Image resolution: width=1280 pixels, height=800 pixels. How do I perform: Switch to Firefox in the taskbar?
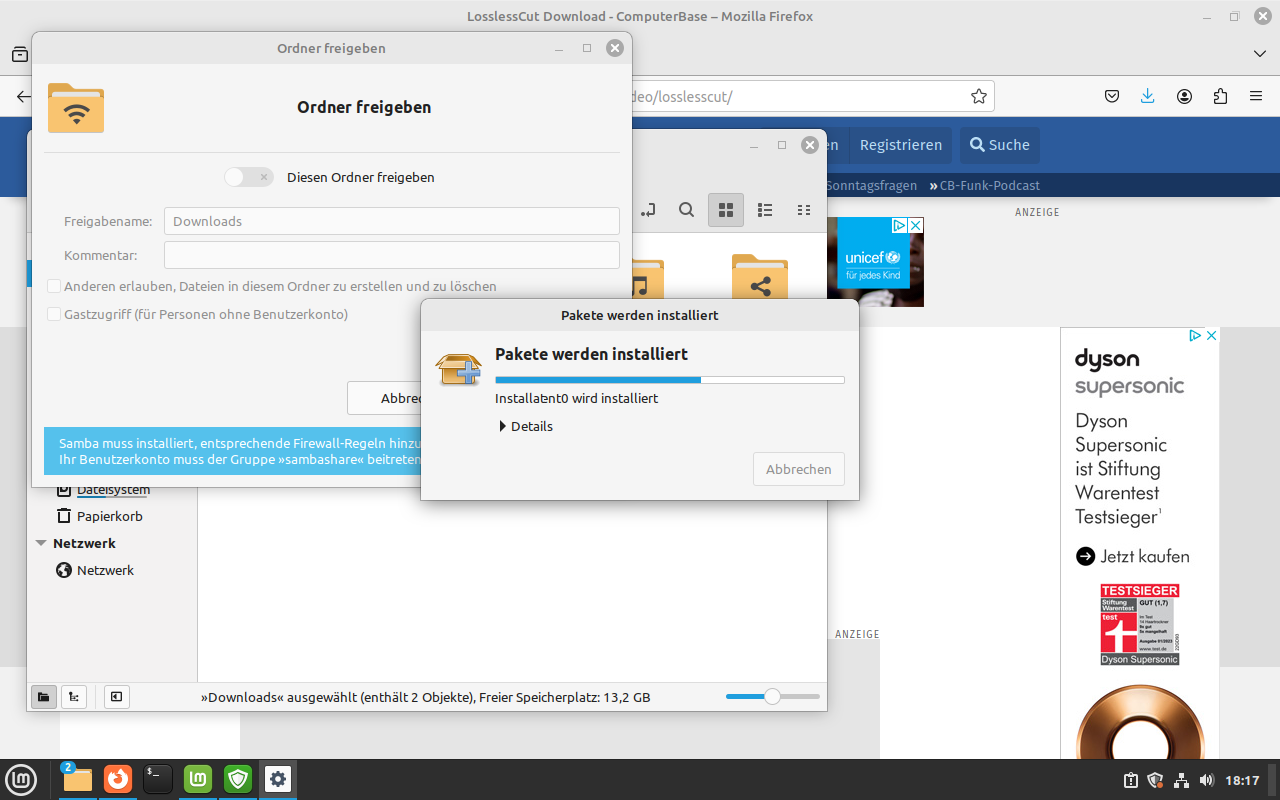118,779
